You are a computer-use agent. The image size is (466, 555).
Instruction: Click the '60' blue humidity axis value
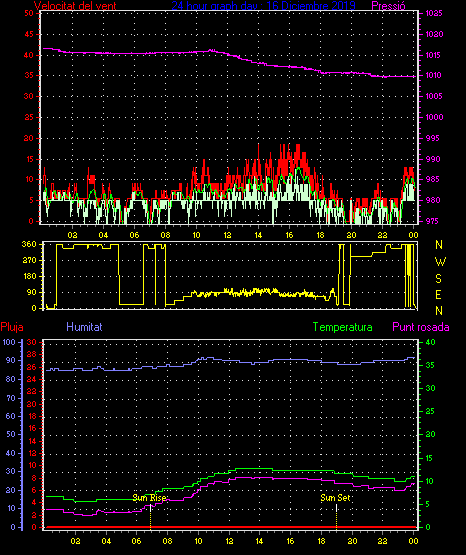click(11, 416)
